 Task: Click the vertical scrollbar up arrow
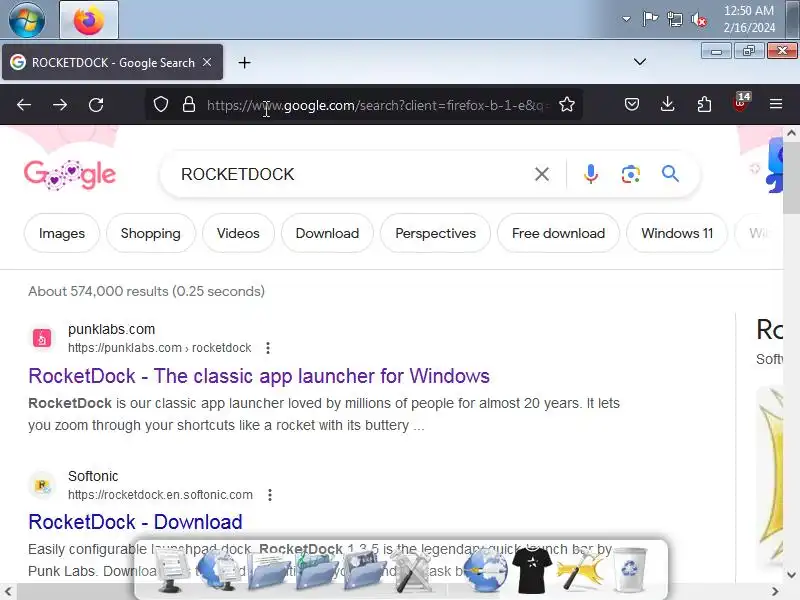pos(791,133)
